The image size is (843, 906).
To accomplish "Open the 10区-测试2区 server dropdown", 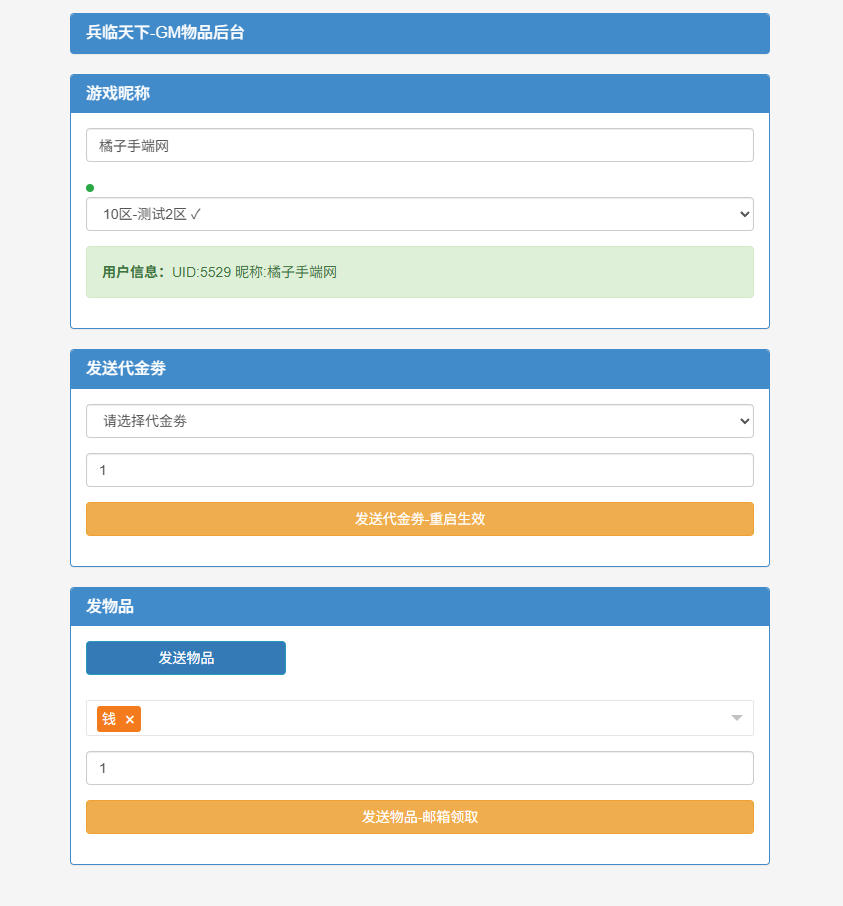I will pyautogui.click(x=419, y=214).
